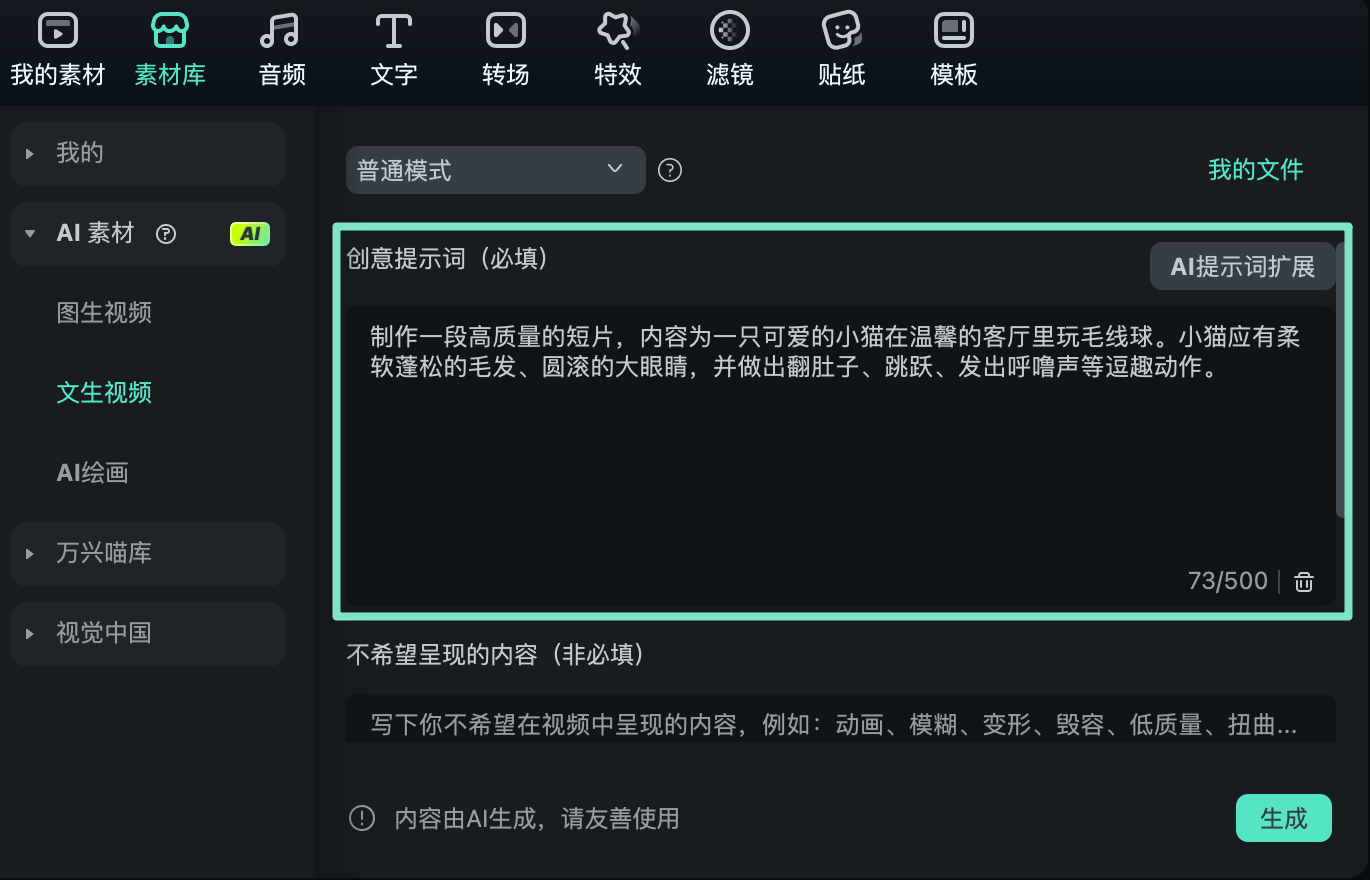Open the 贴纸 (Stickers) panel
Screen dimensions: 1370x880
tap(841, 47)
